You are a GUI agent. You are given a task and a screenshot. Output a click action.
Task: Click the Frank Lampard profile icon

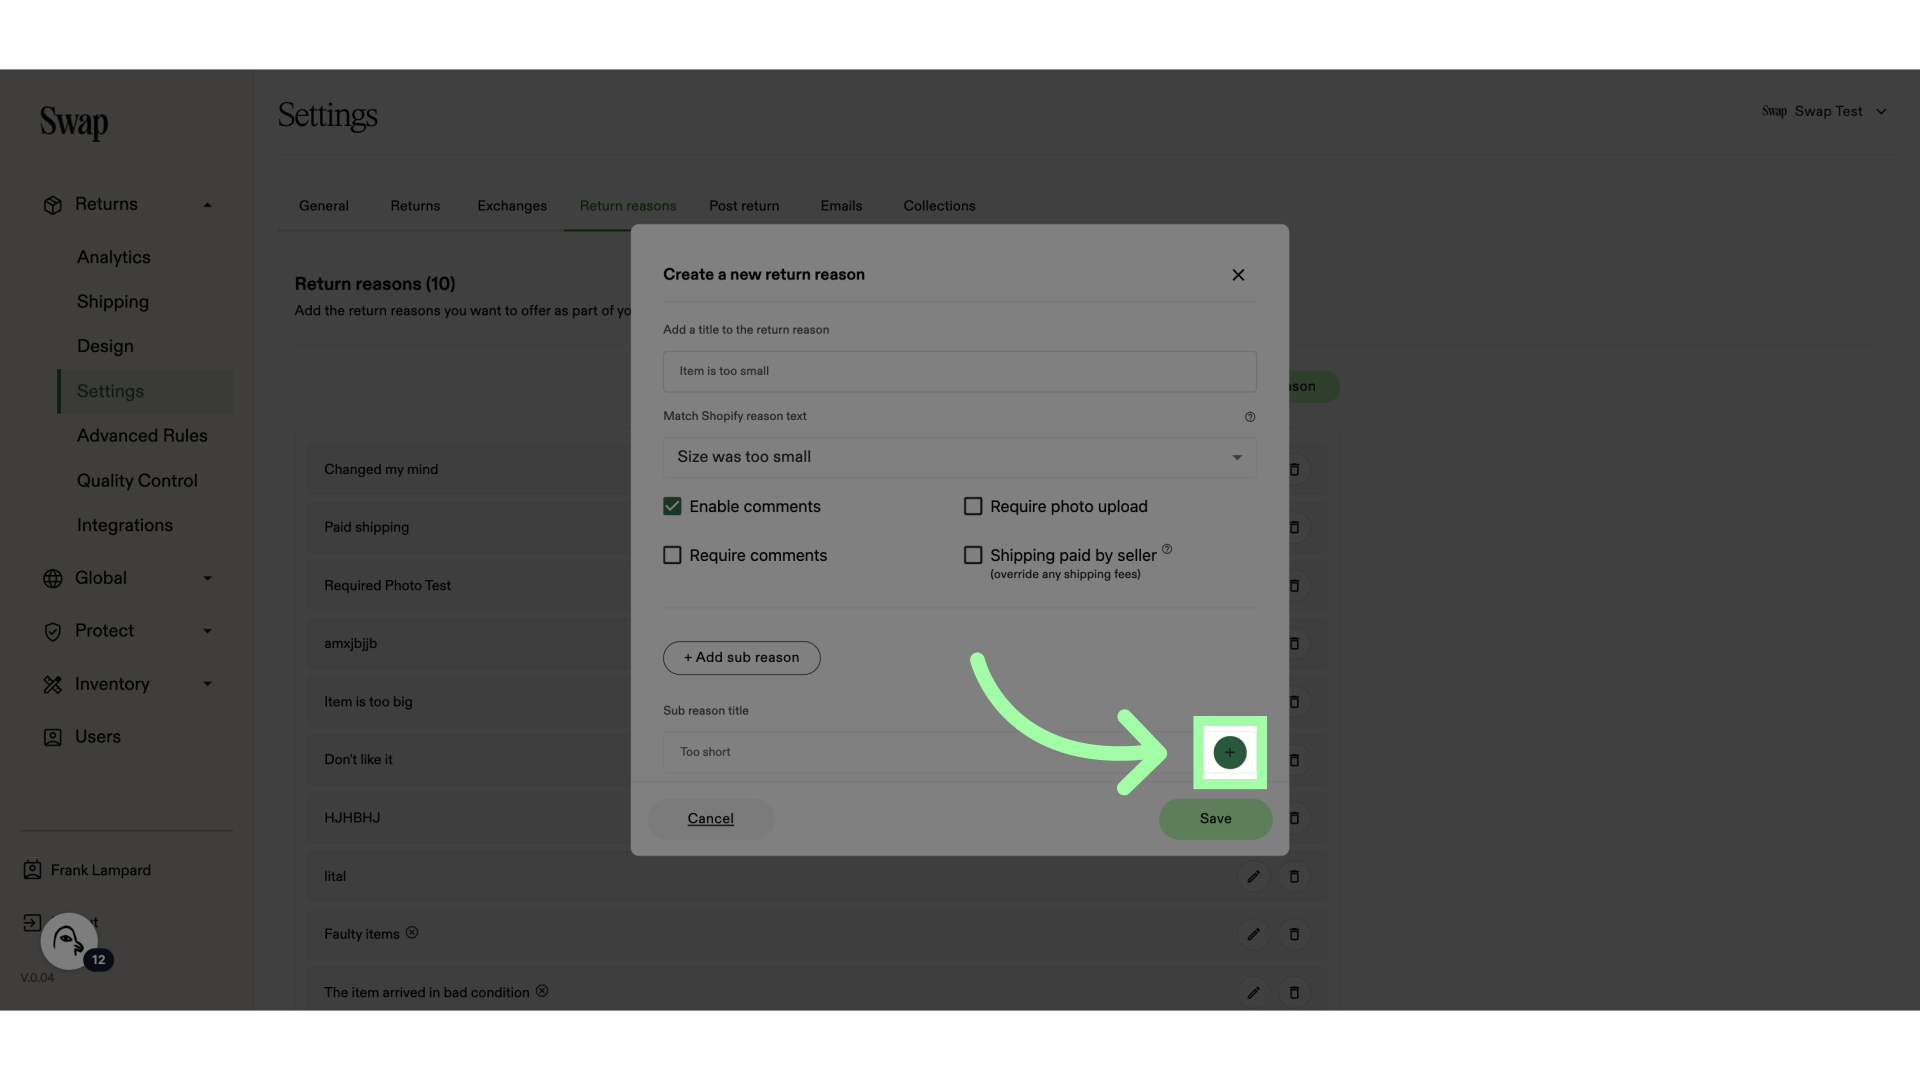[x=32, y=870]
